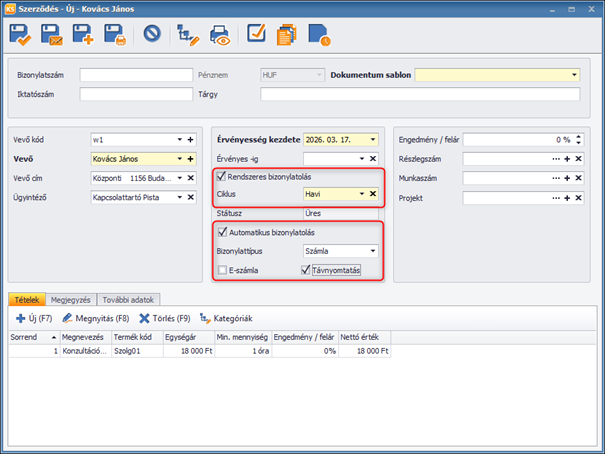Image resolution: width=605 pixels, height=454 pixels.
Task: Uncheck the Távnyomtatás checkbox
Action: tap(306, 270)
